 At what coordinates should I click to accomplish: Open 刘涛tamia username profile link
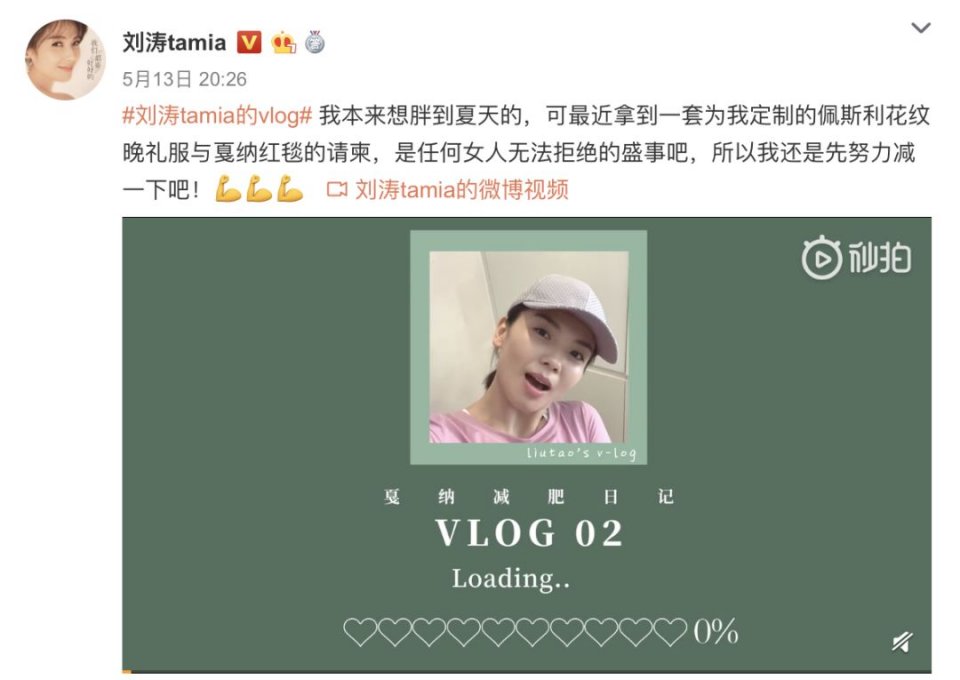click(x=174, y=42)
